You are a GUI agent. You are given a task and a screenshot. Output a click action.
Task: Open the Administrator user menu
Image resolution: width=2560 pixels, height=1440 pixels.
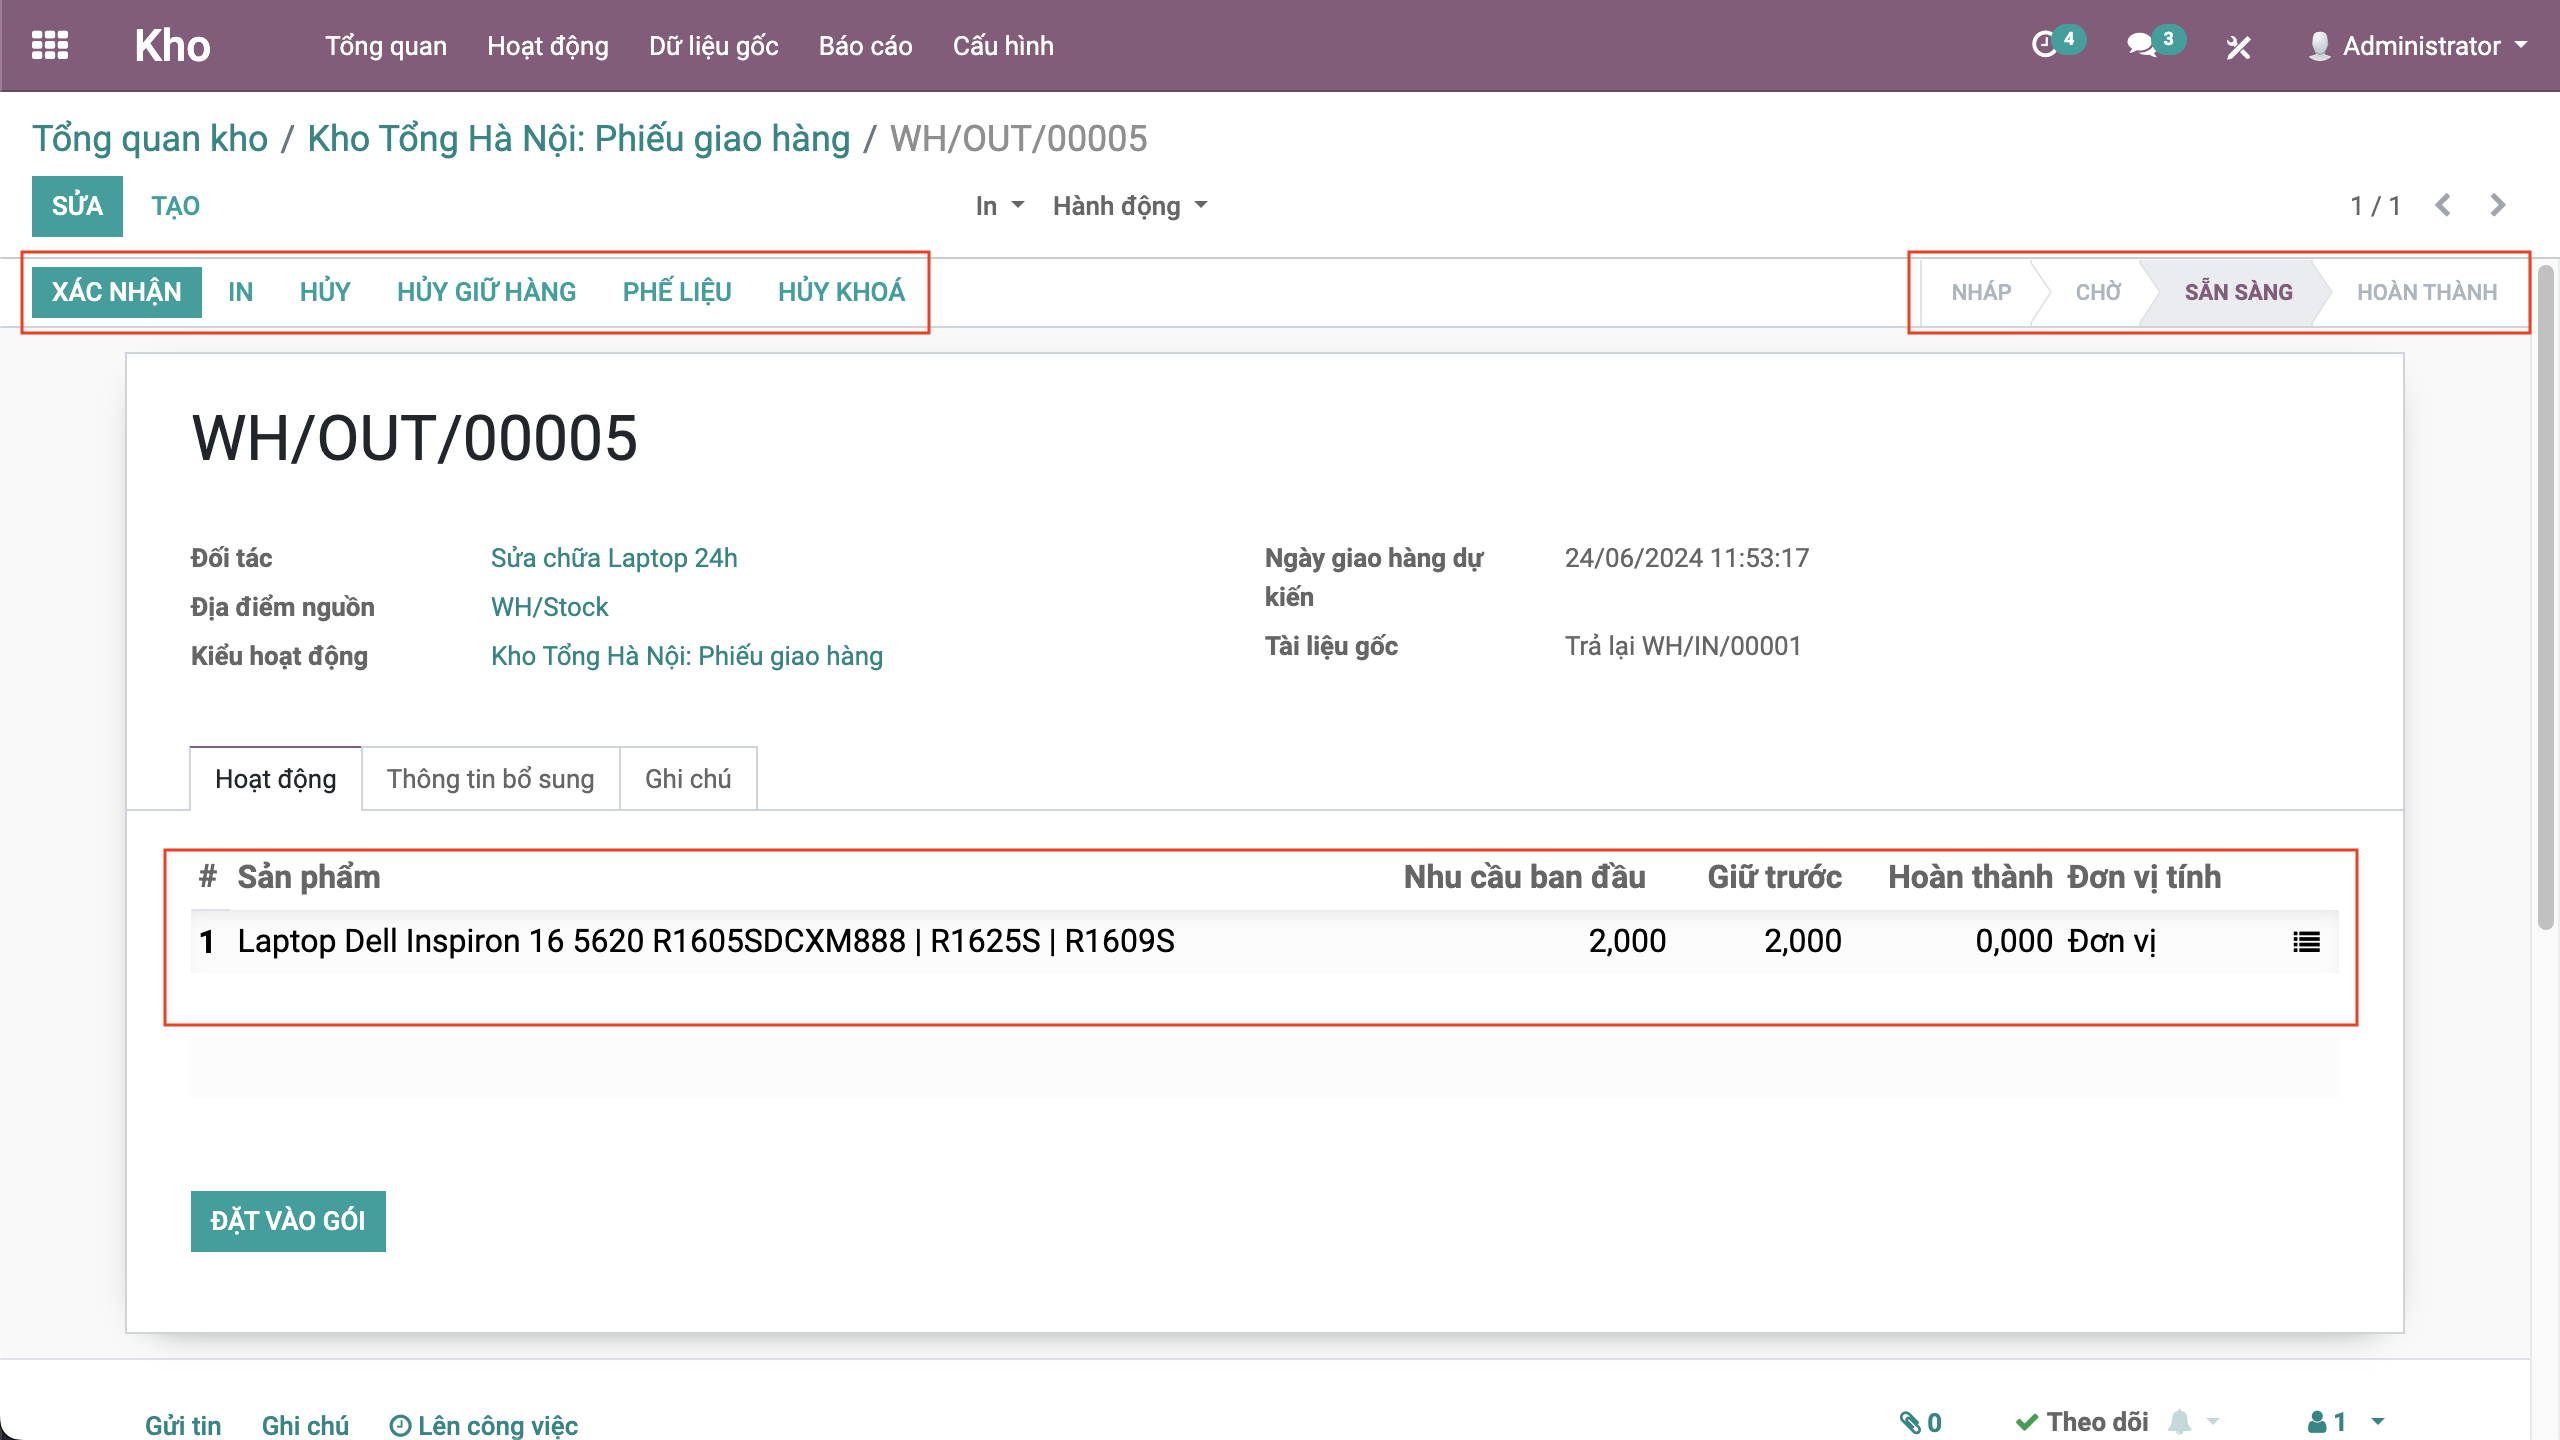pyautogui.click(x=2418, y=46)
